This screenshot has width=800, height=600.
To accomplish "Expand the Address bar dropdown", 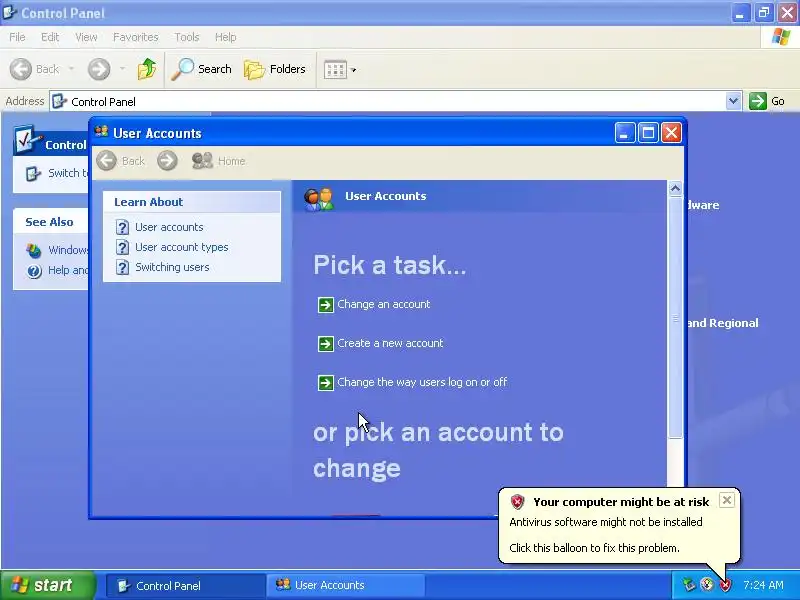I will 733,101.
